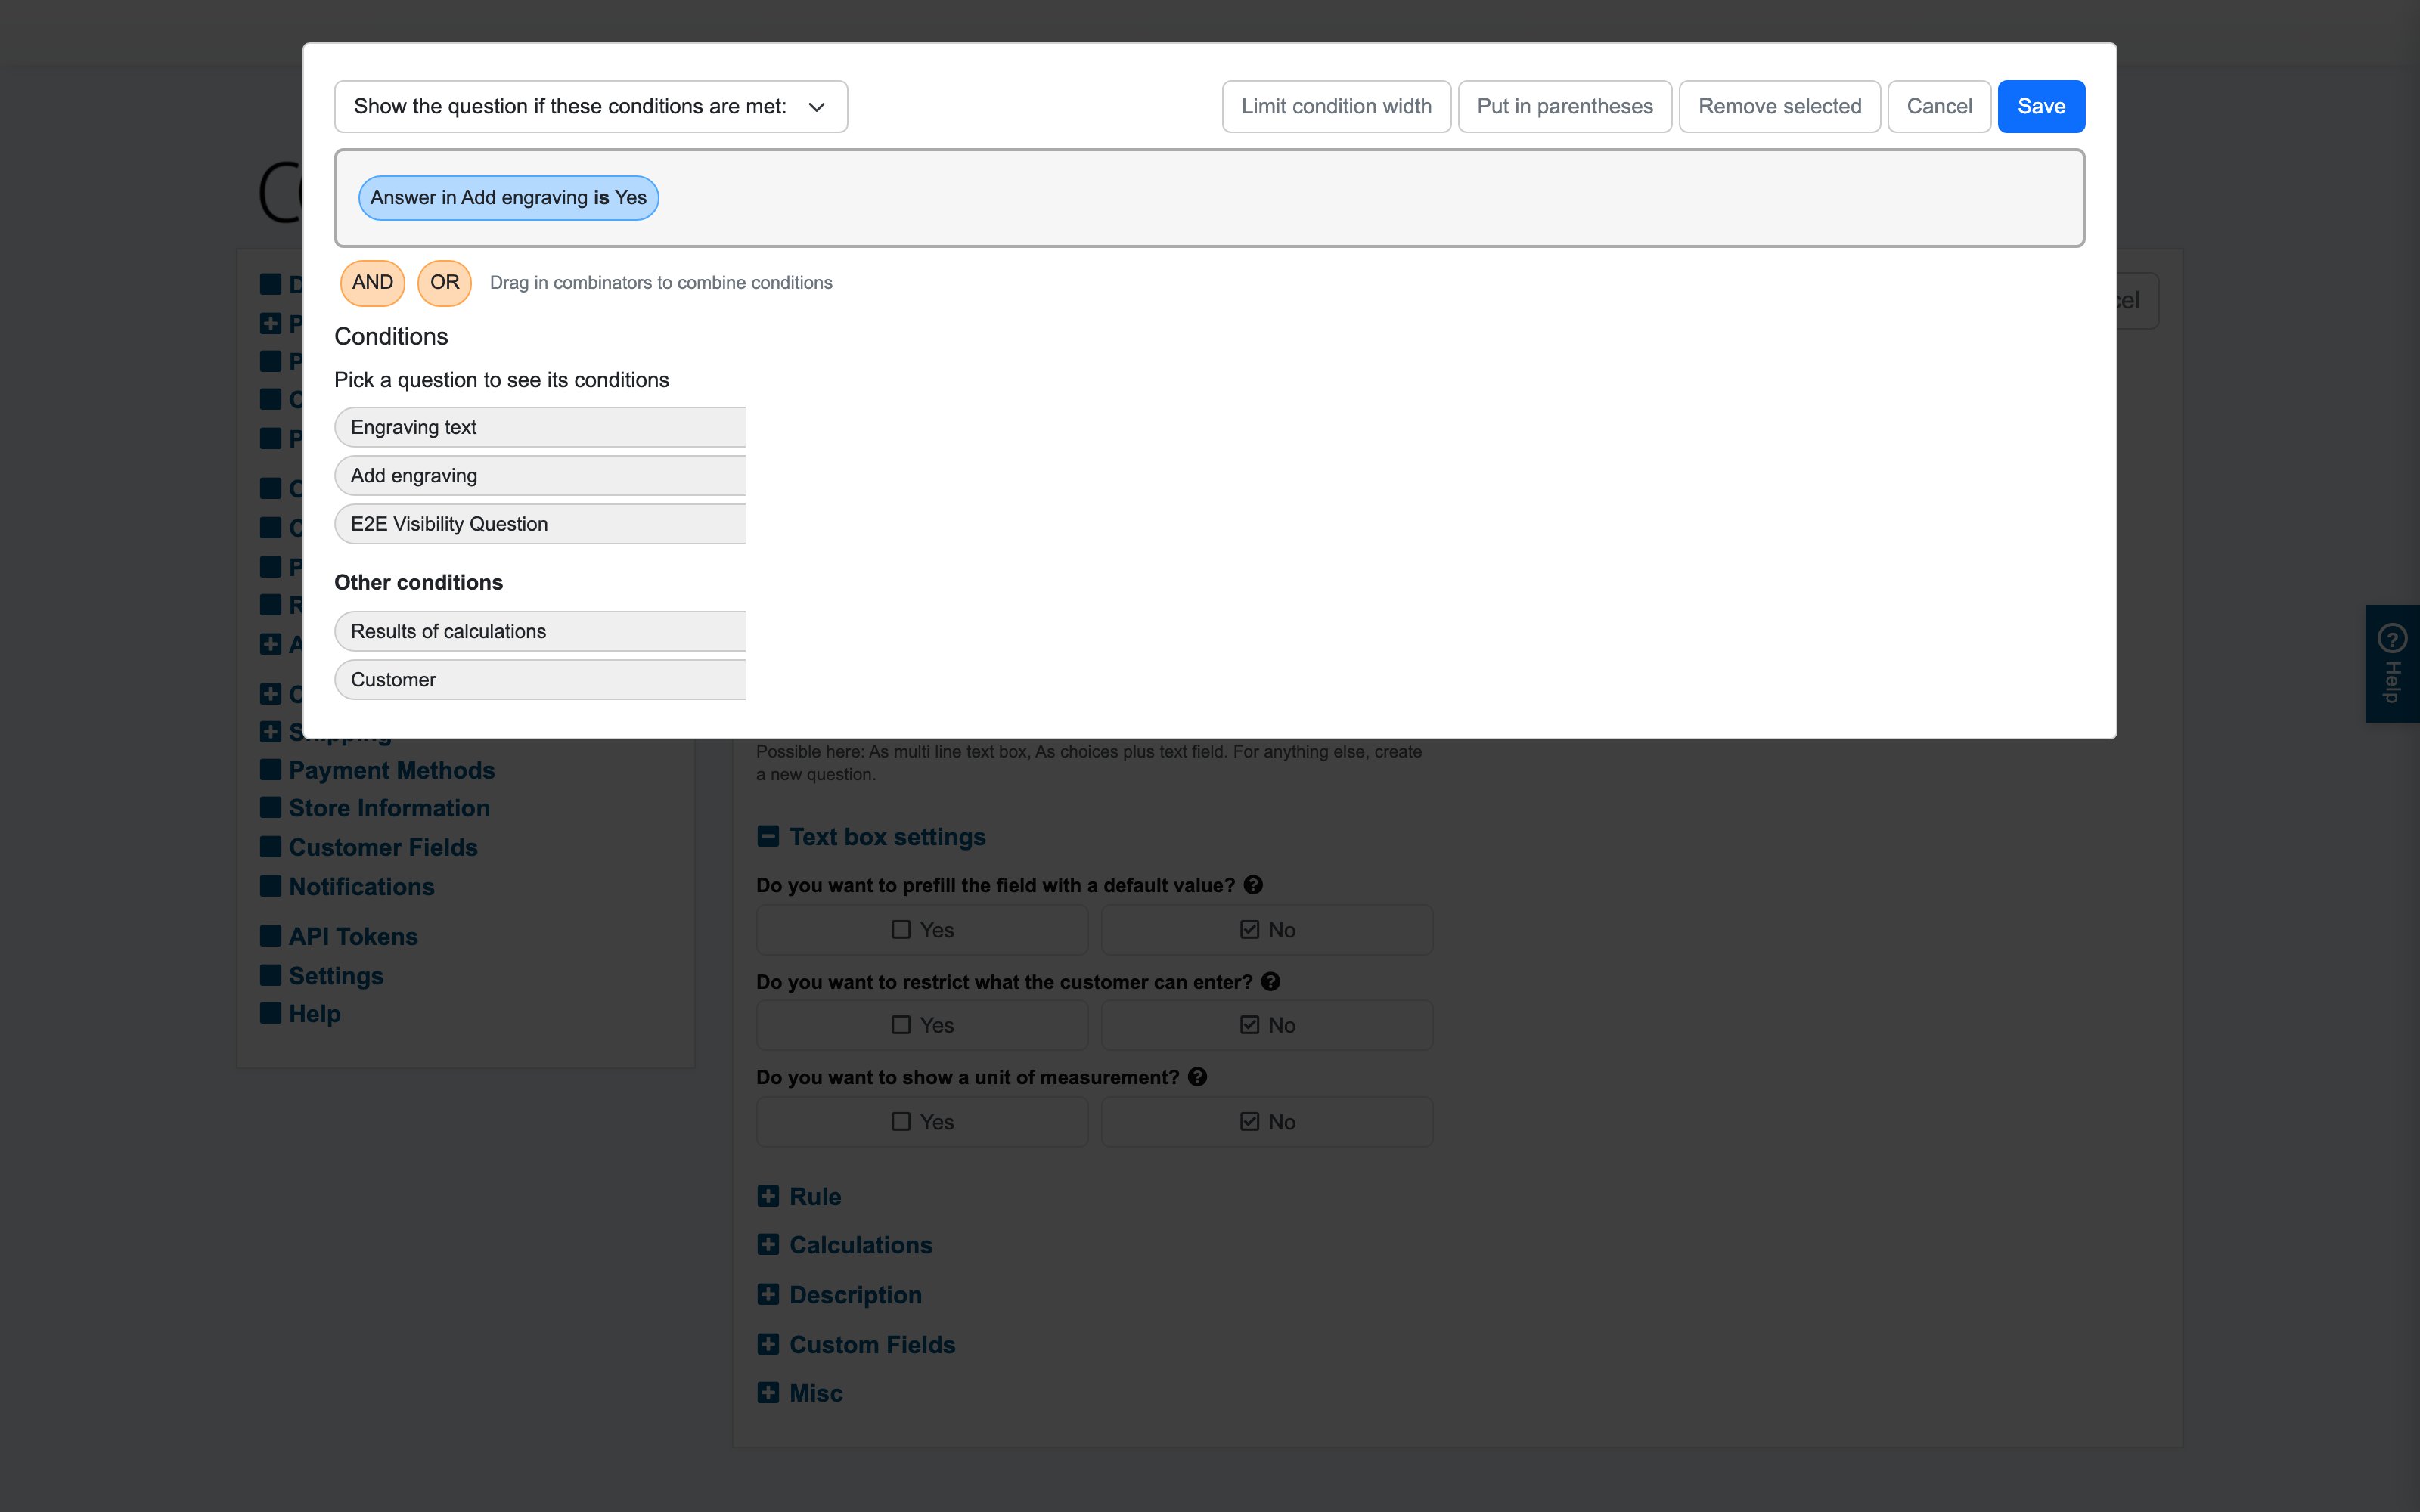Choose the Add engraving question
2420x1512 pixels.
tap(540, 476)
